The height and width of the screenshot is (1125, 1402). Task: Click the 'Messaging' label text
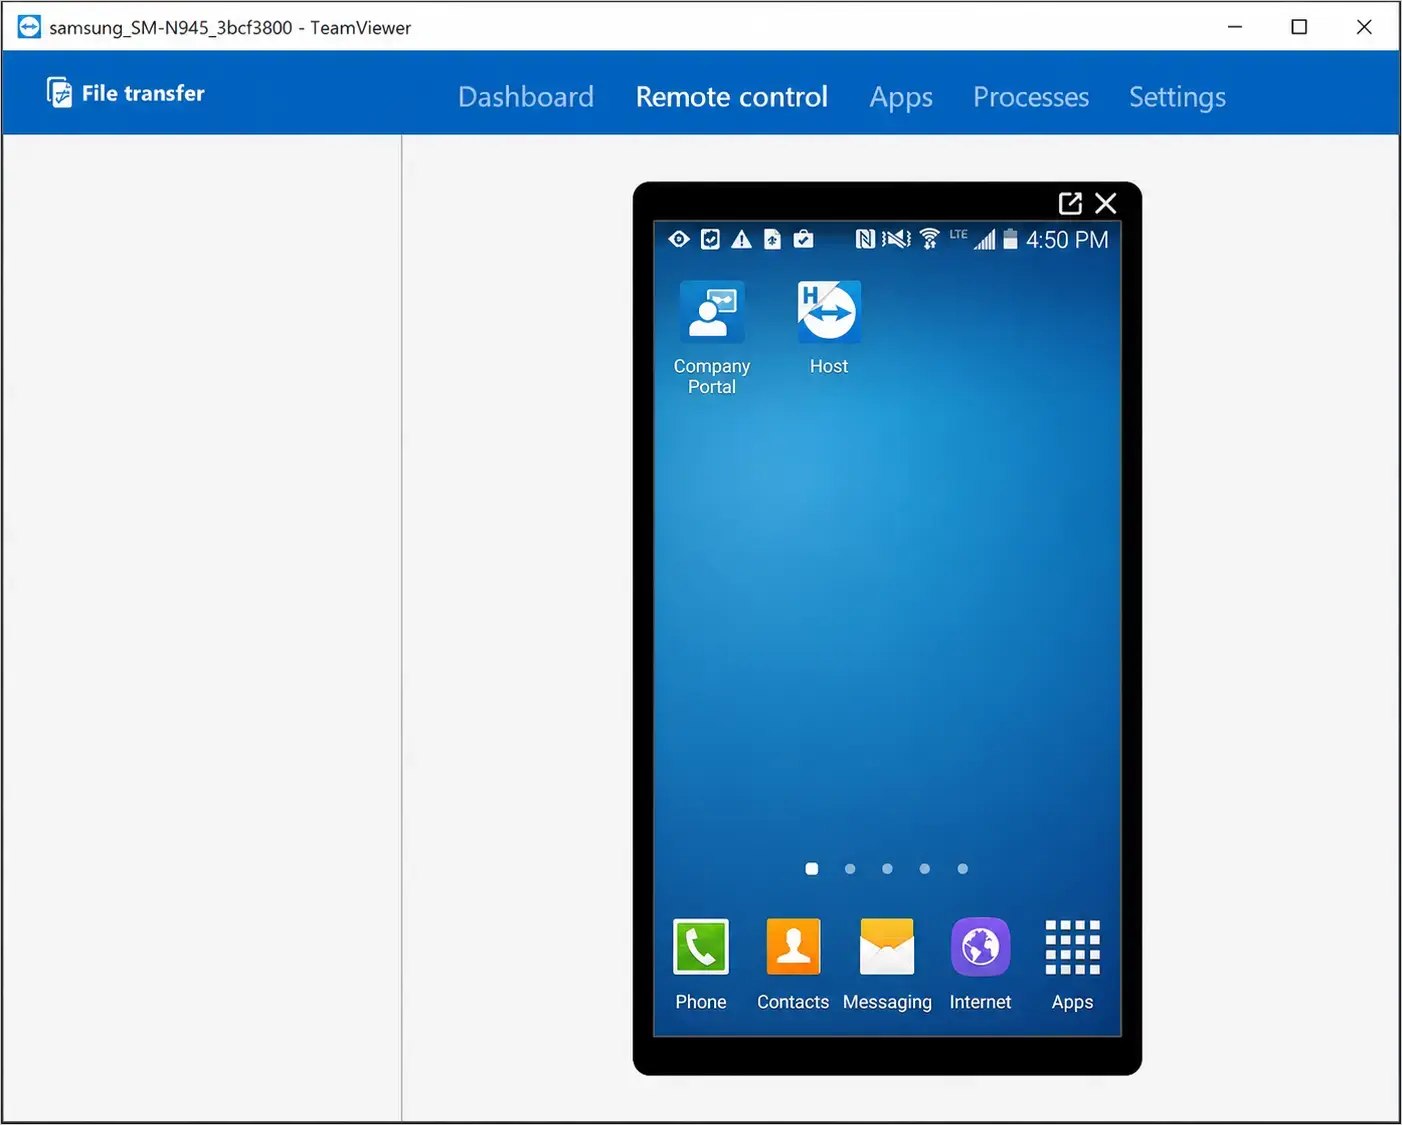(887, 1002)
